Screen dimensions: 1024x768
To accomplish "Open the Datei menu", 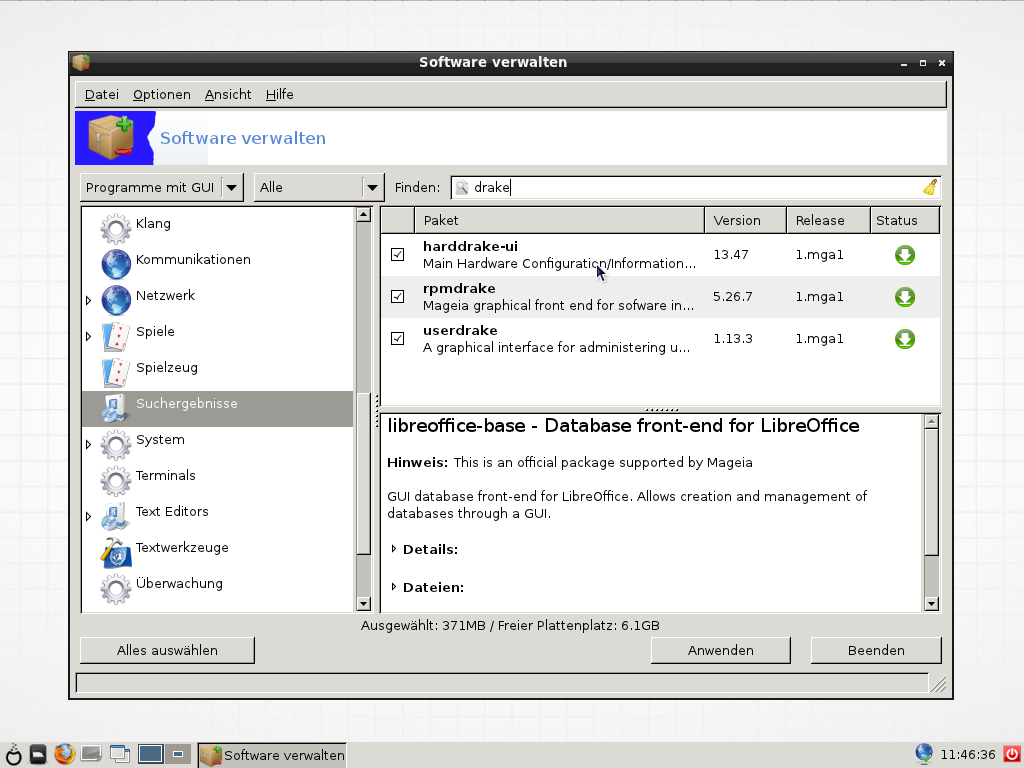I will pyautogui.click(x=102, y=95).
